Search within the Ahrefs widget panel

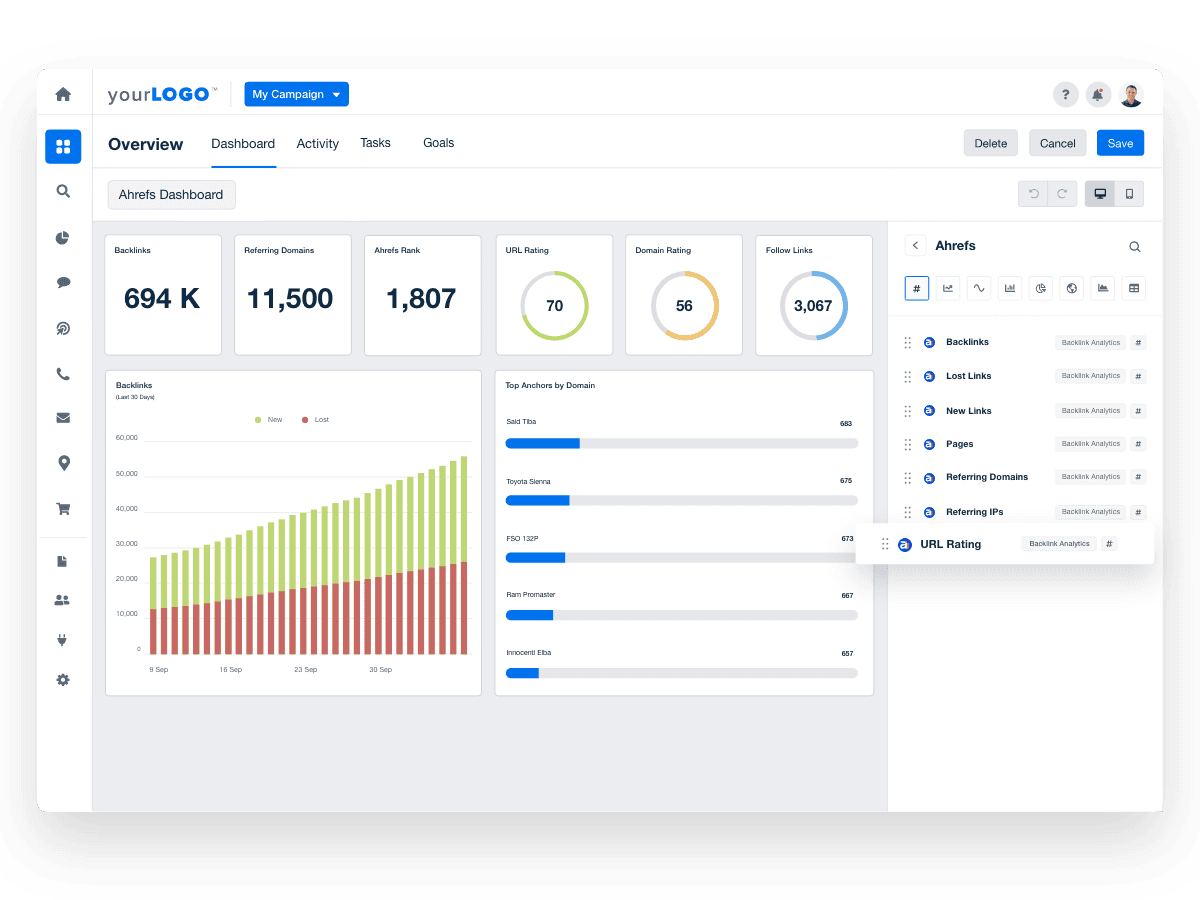[x=1135, y=246]
